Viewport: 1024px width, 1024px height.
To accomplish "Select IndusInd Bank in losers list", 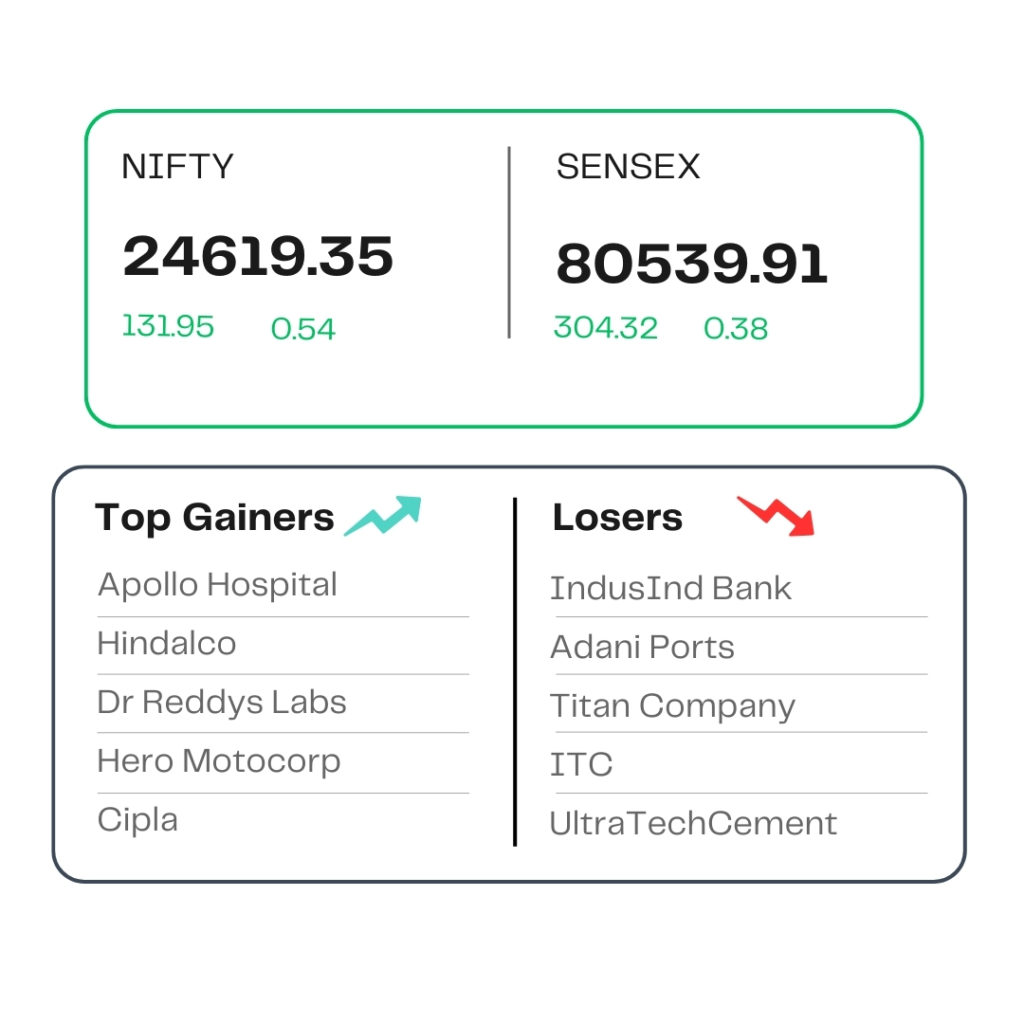I will [671, 588].
